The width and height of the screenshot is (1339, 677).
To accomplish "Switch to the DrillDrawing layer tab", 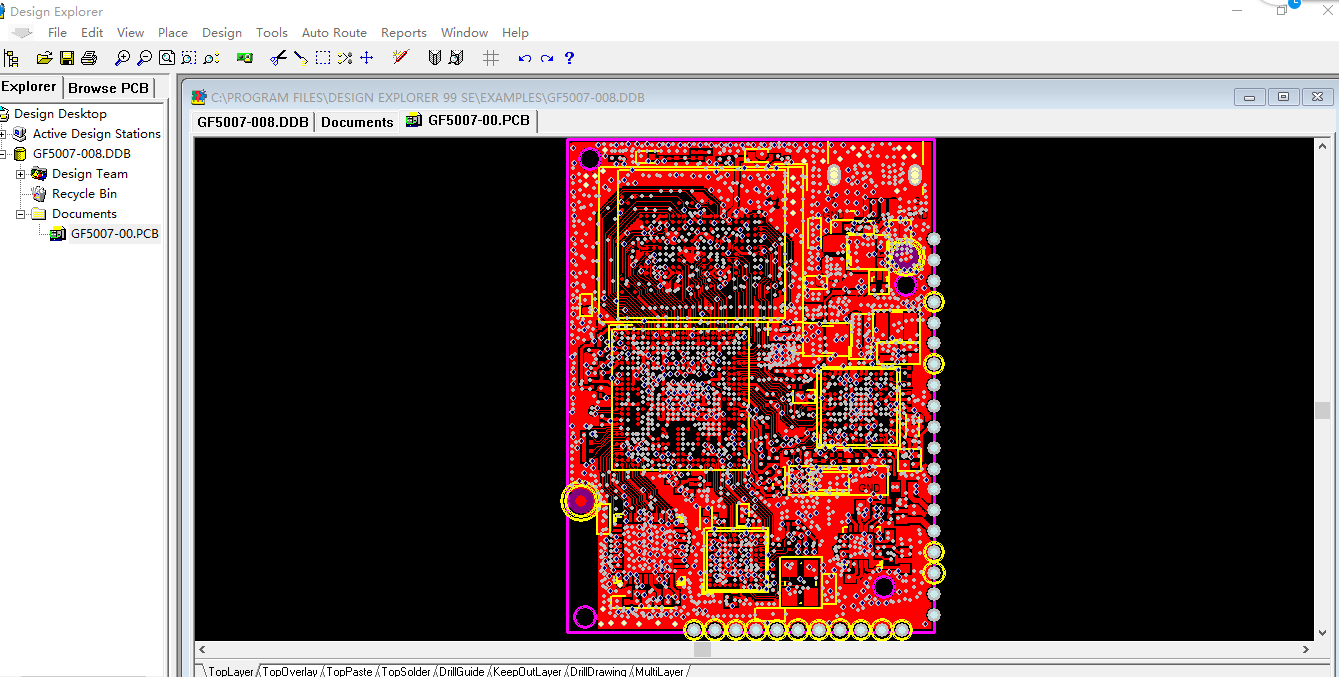I will click(x=598, y=671).
